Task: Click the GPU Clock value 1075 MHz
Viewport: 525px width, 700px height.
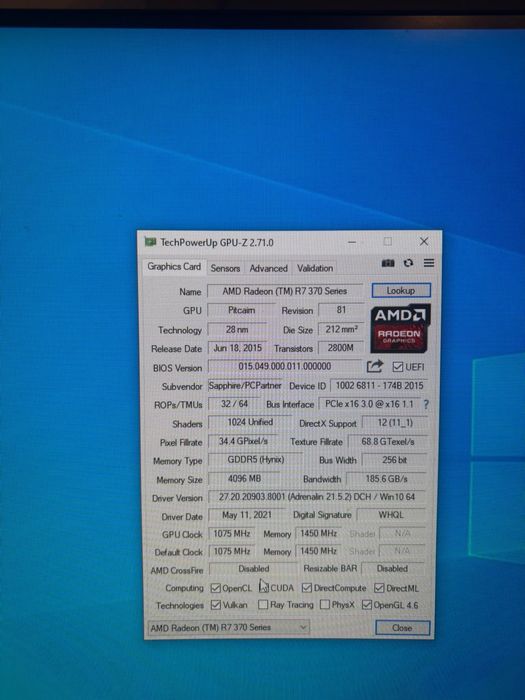Action: click(x=232, y=533)
